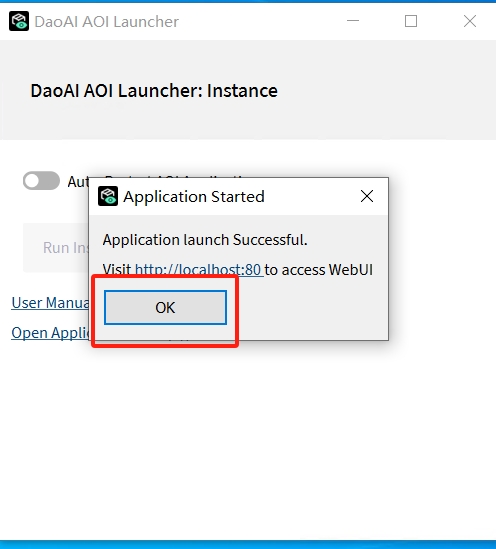Click the Auto Restart label beside the switch

[x=78, y=181]
